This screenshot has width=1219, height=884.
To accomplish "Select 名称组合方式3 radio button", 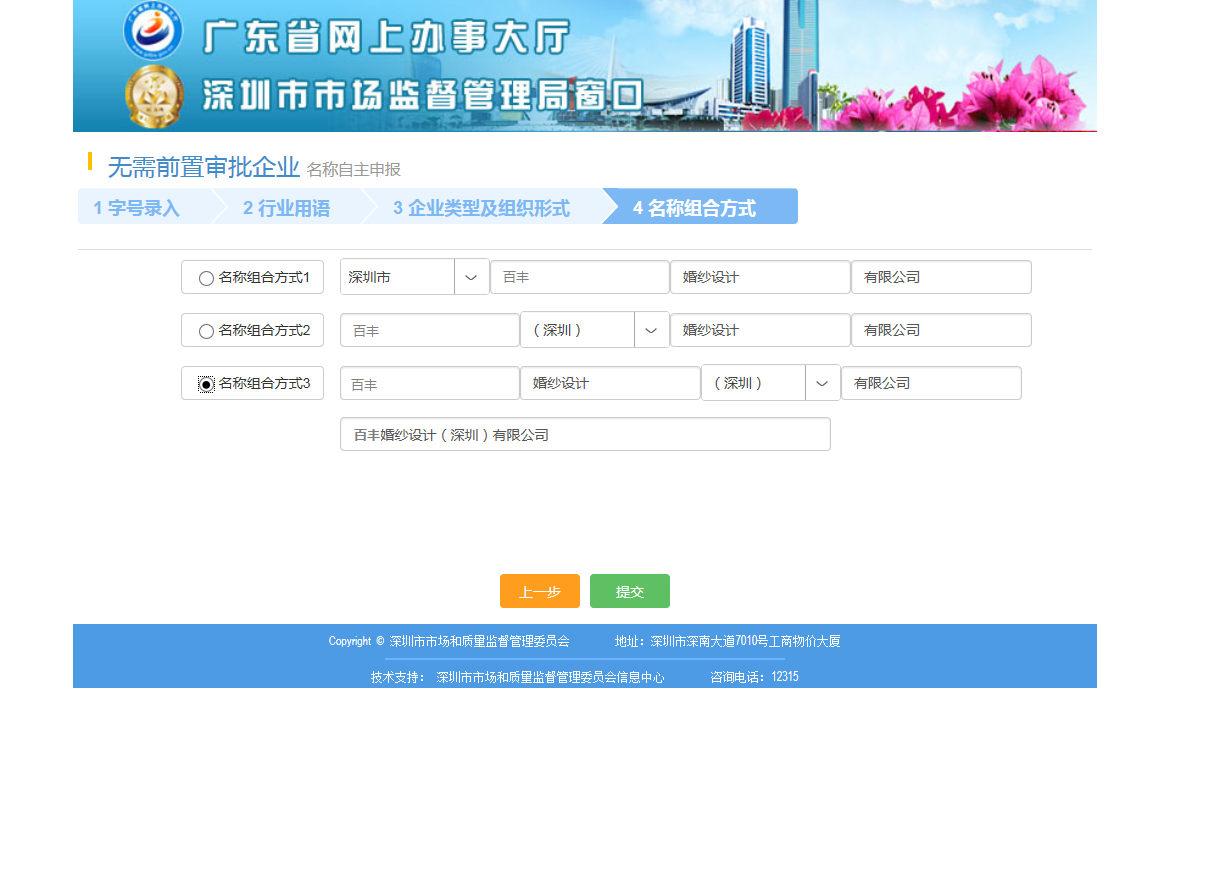I will 206,384.
